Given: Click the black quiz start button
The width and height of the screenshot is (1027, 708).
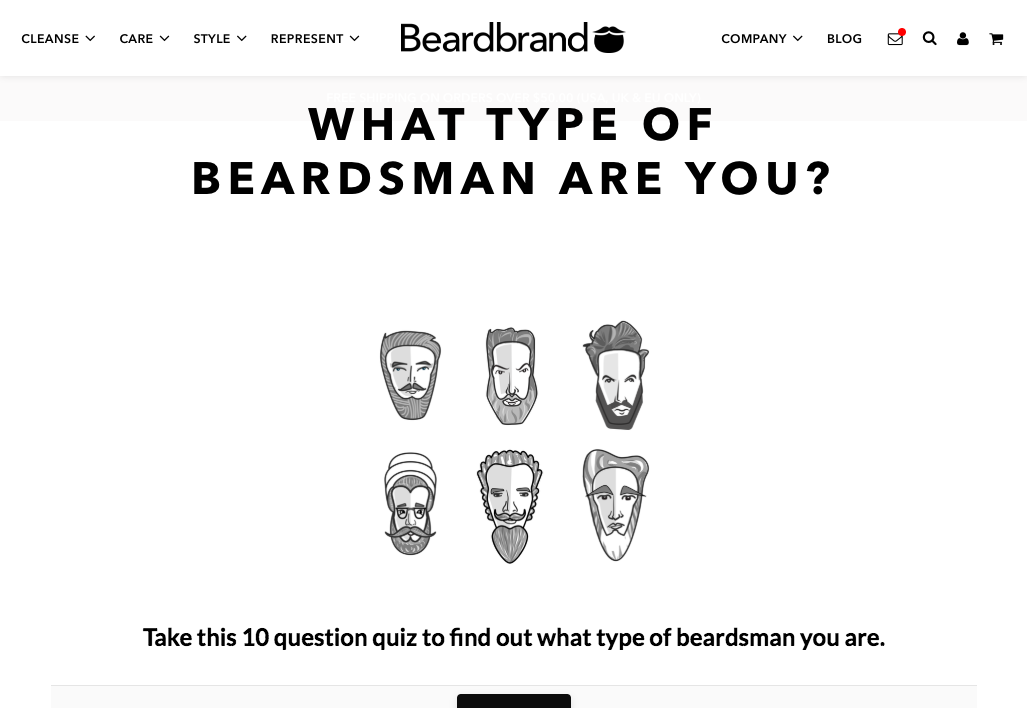Looking at the screenshot, I should pos(514,701).
